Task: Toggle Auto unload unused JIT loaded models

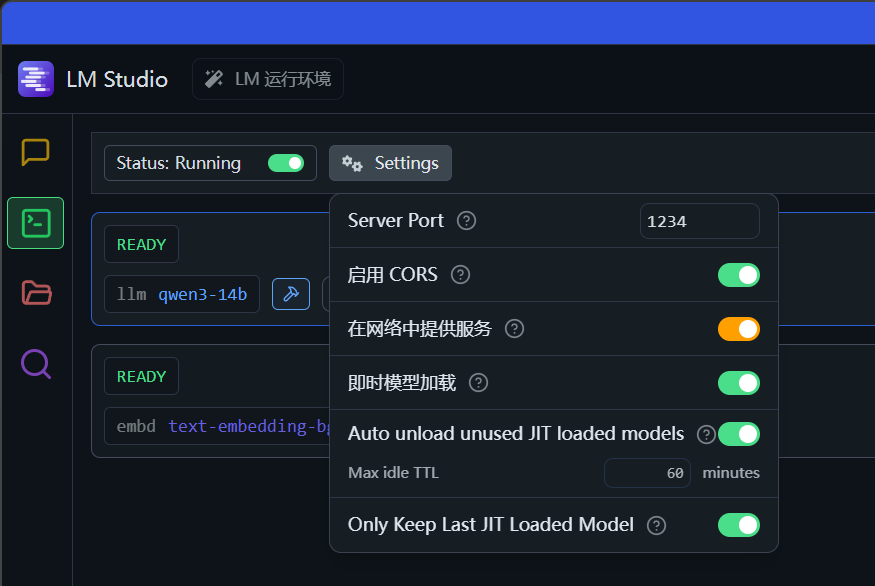Action: point(739,434)
